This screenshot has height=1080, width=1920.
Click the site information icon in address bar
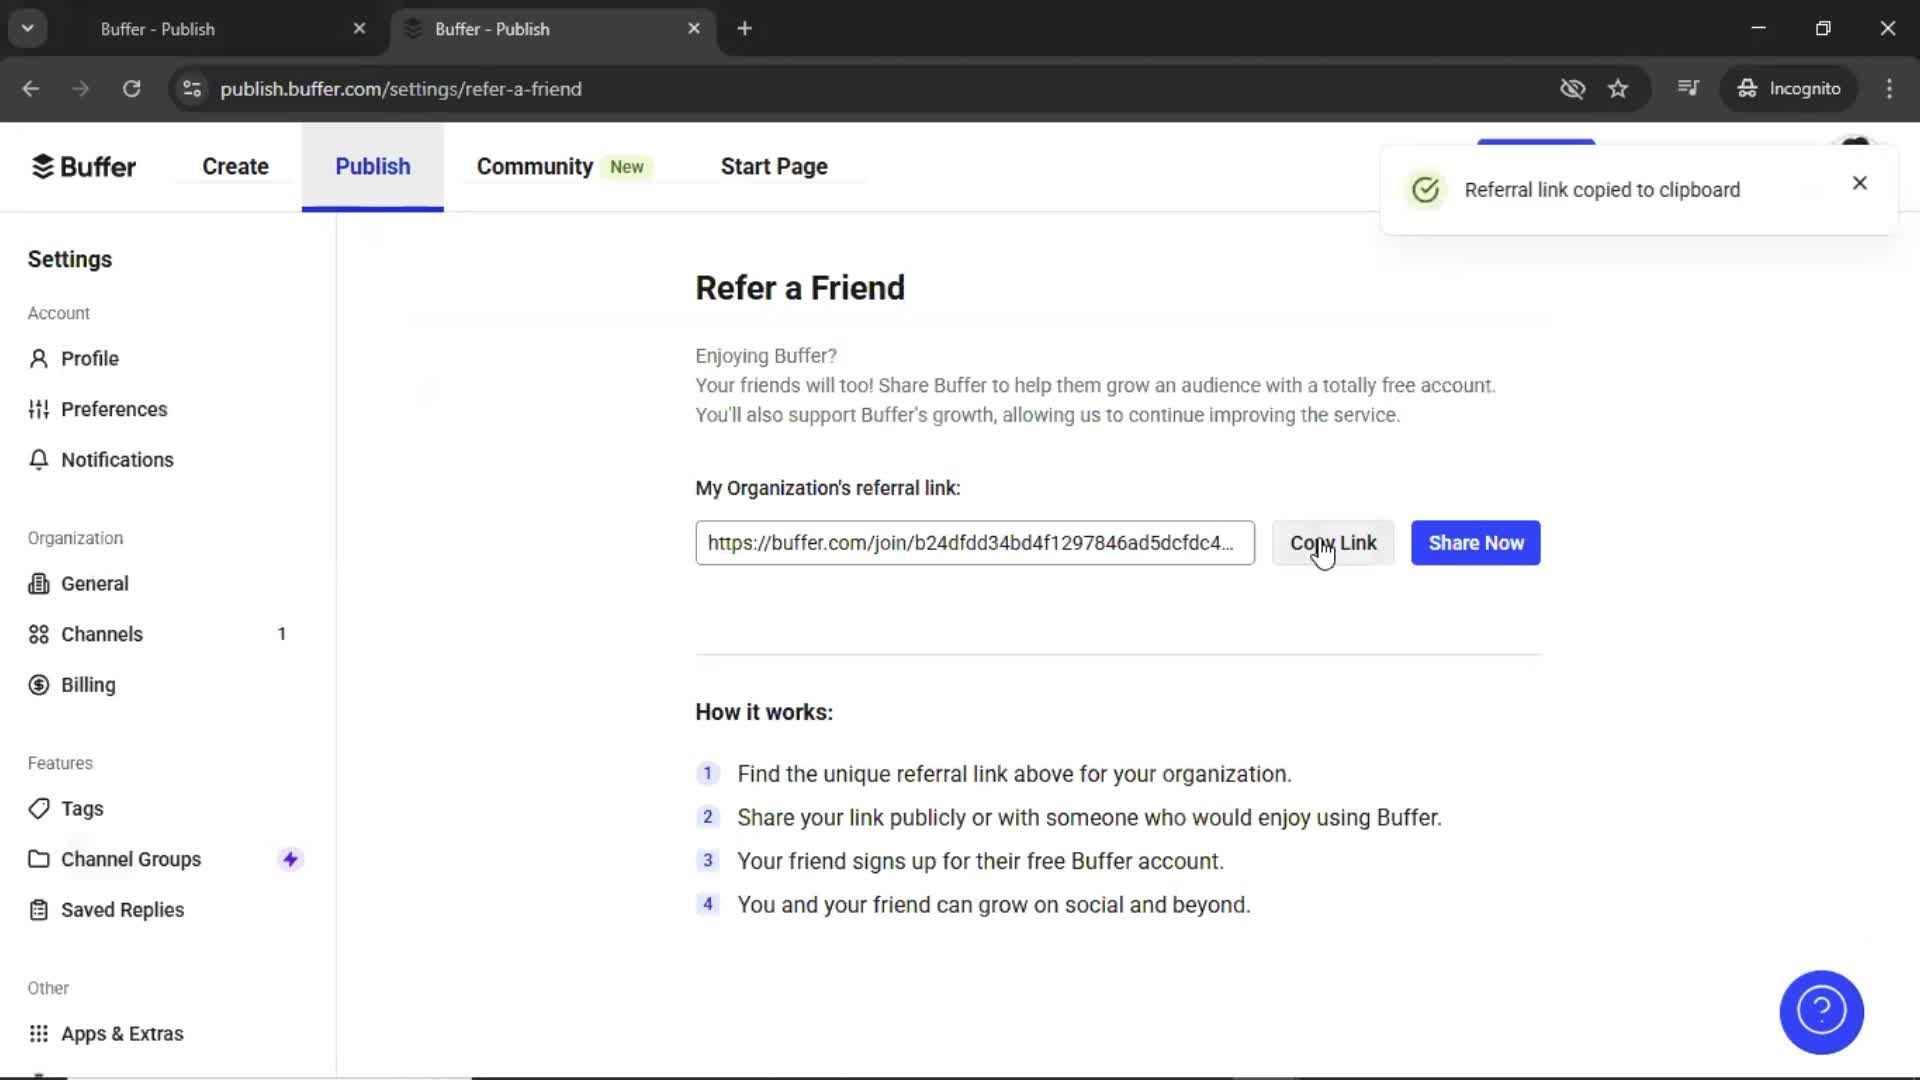coord(192,89)
